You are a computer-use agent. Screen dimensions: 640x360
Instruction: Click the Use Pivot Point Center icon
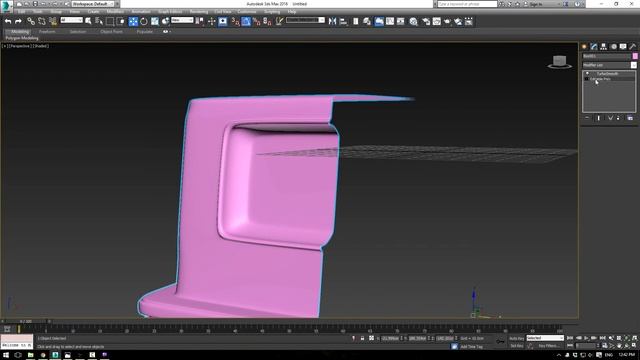click(200, 21)
